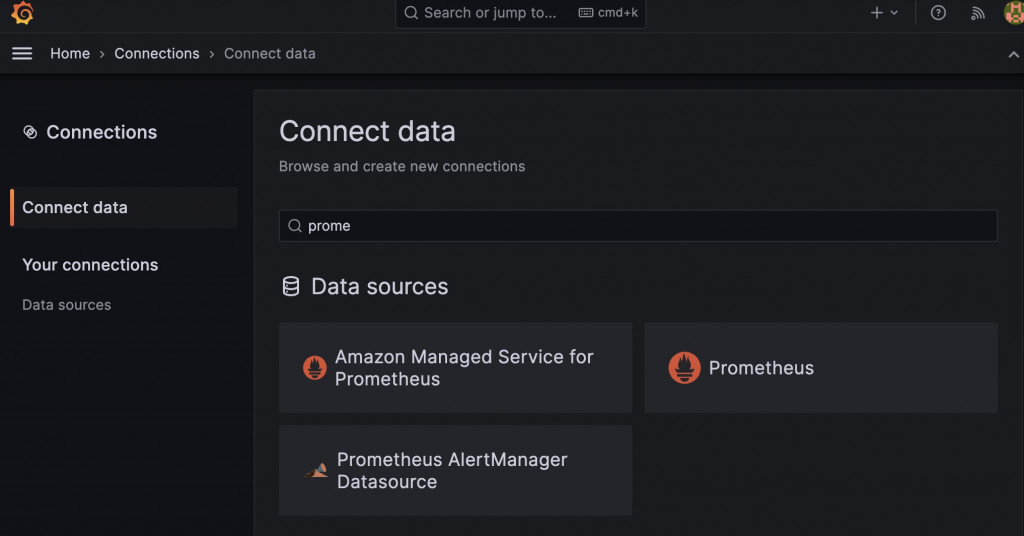Screen dimensions: 1024x536
Task: Expand the plus add-new dropdown
Action: click(884, 13)
